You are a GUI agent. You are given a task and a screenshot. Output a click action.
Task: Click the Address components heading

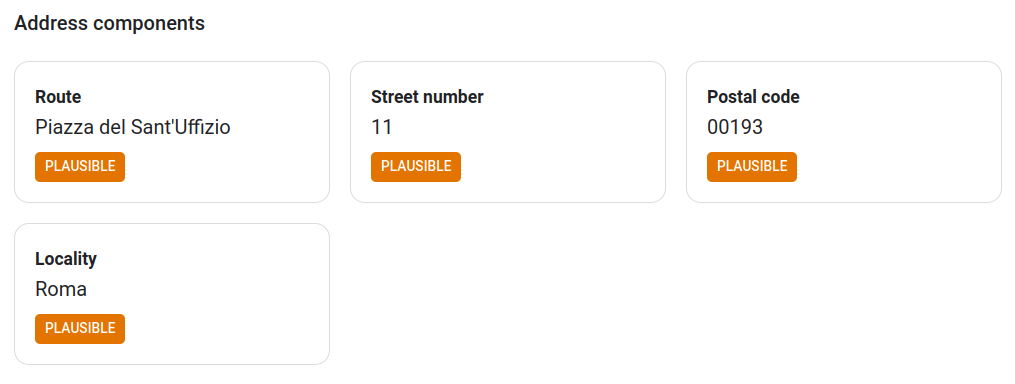tap(109, 23)
